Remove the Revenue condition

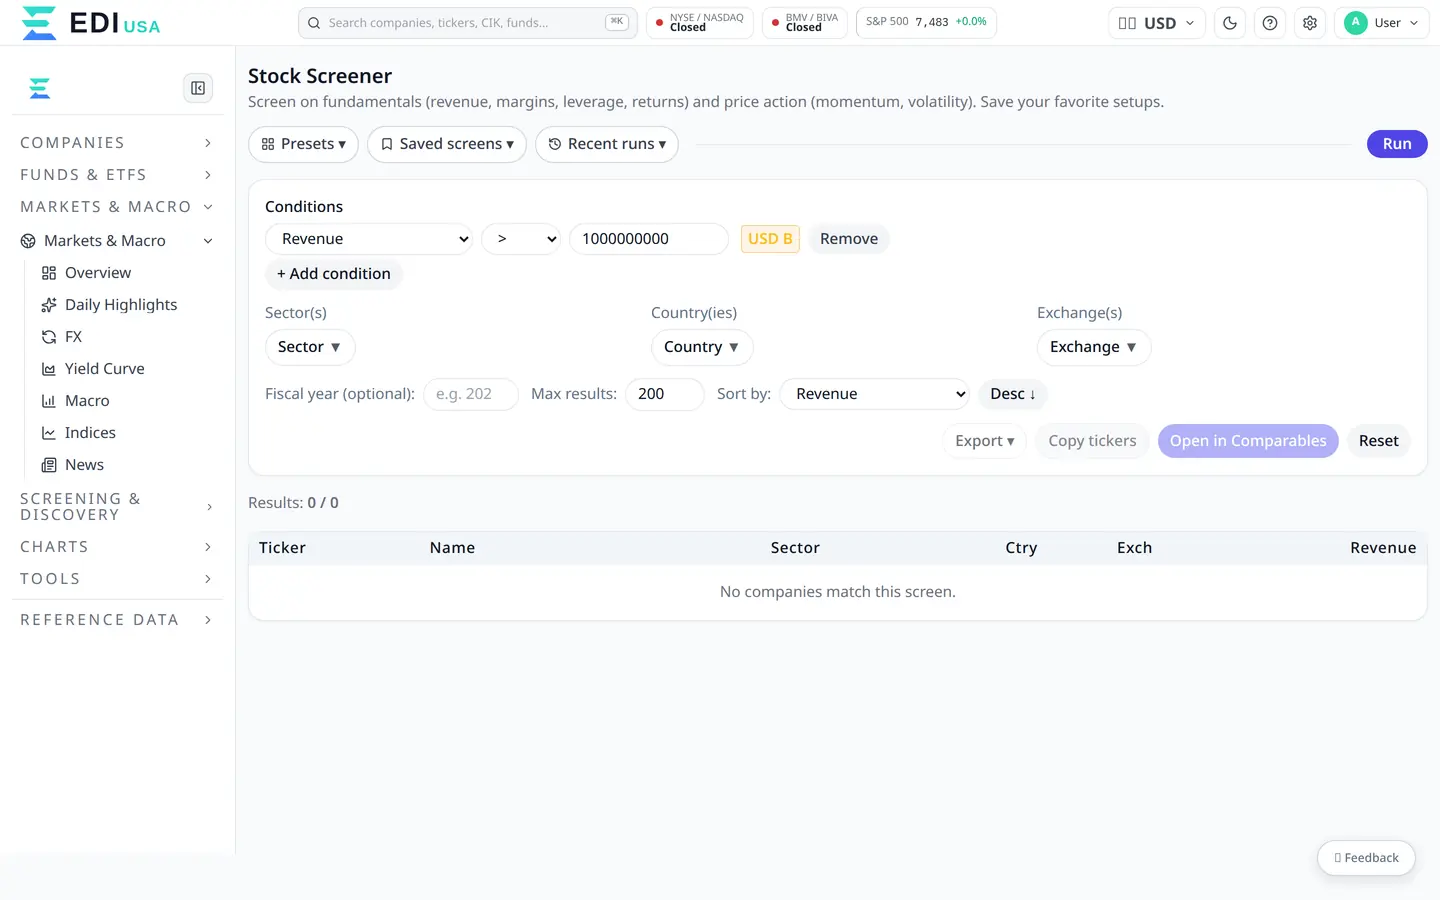[849, 239]
